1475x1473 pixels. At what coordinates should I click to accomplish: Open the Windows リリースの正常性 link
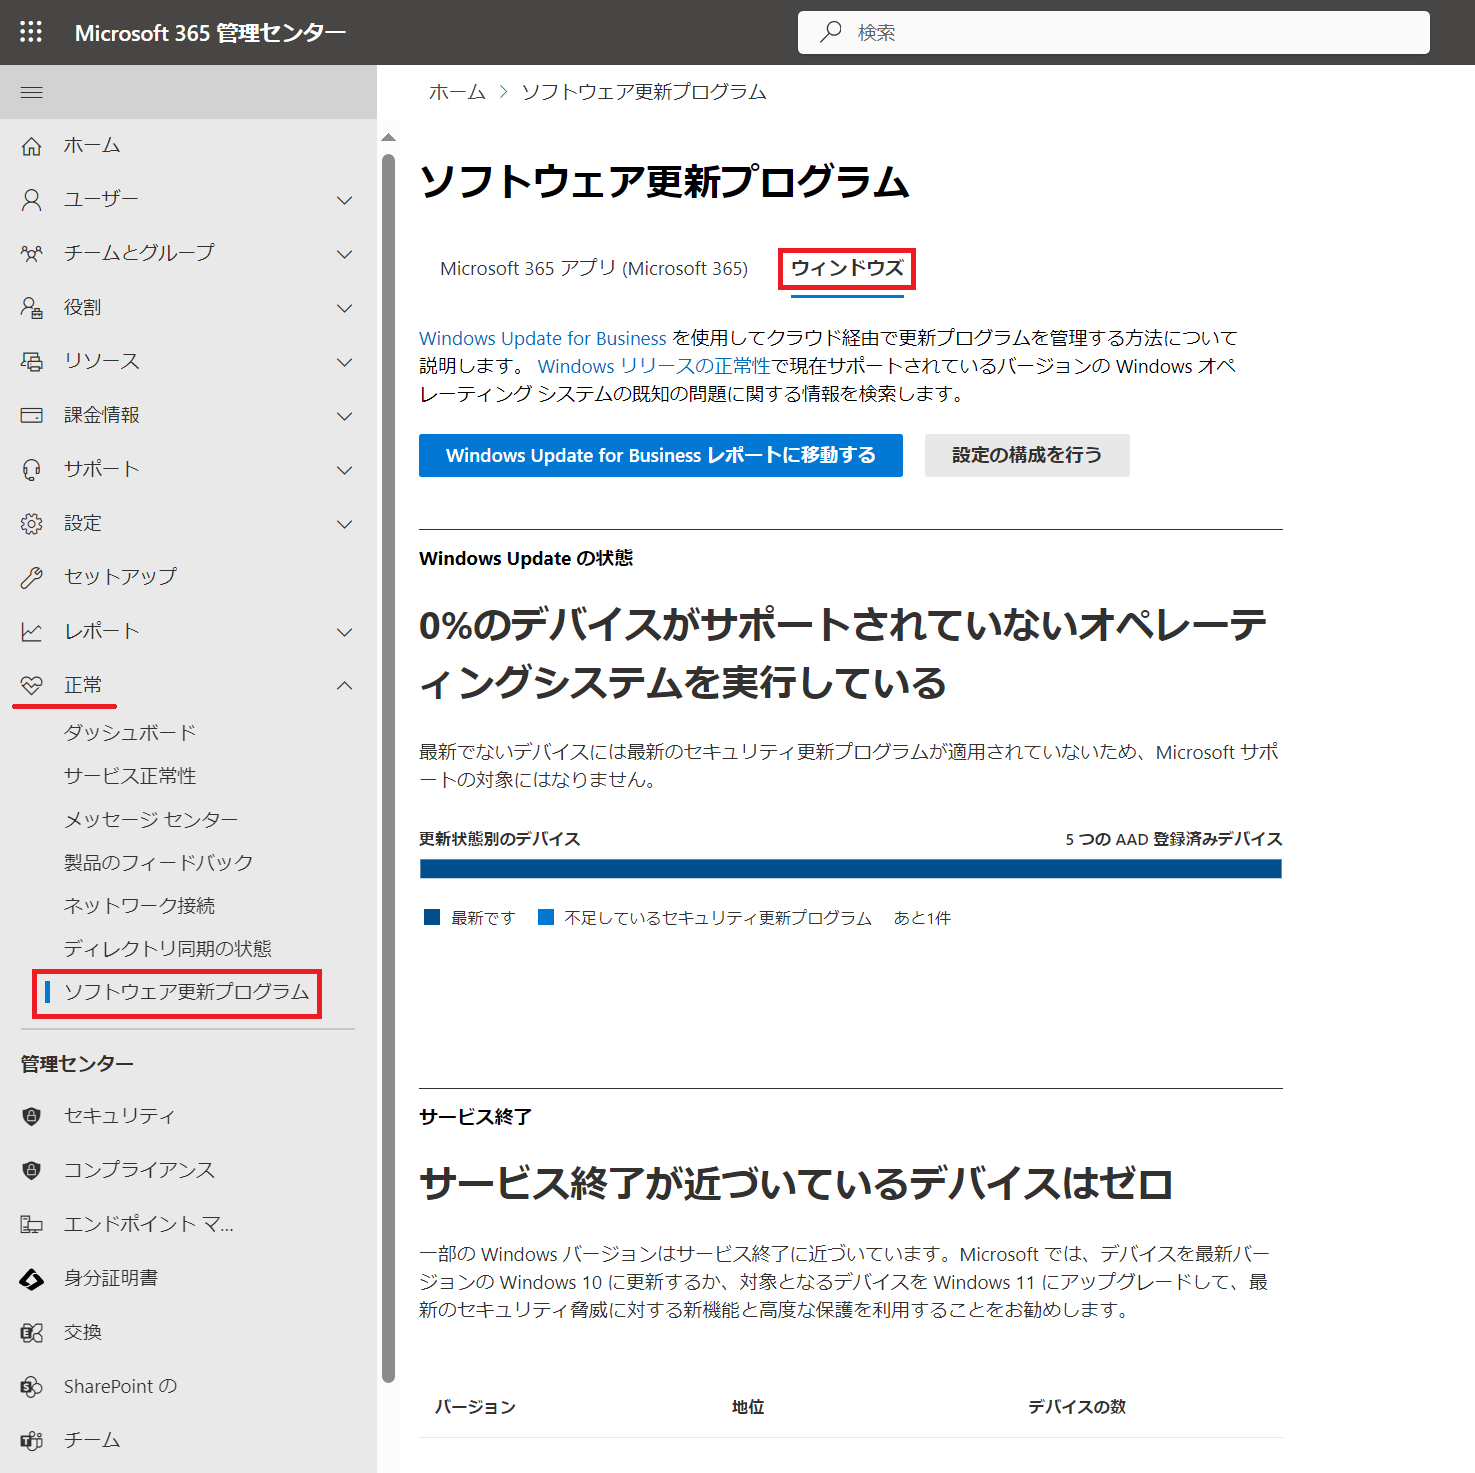tap(654, 366)
